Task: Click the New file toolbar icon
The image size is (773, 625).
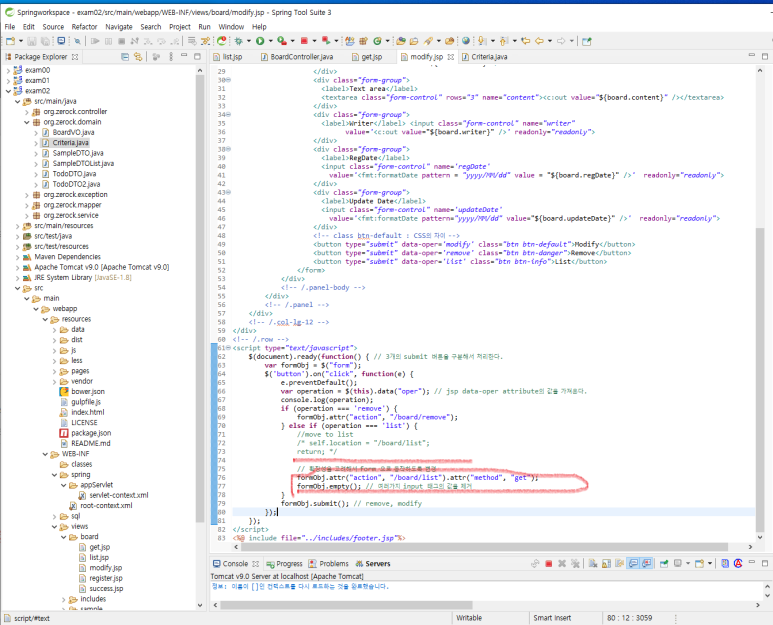Action: 10,41
